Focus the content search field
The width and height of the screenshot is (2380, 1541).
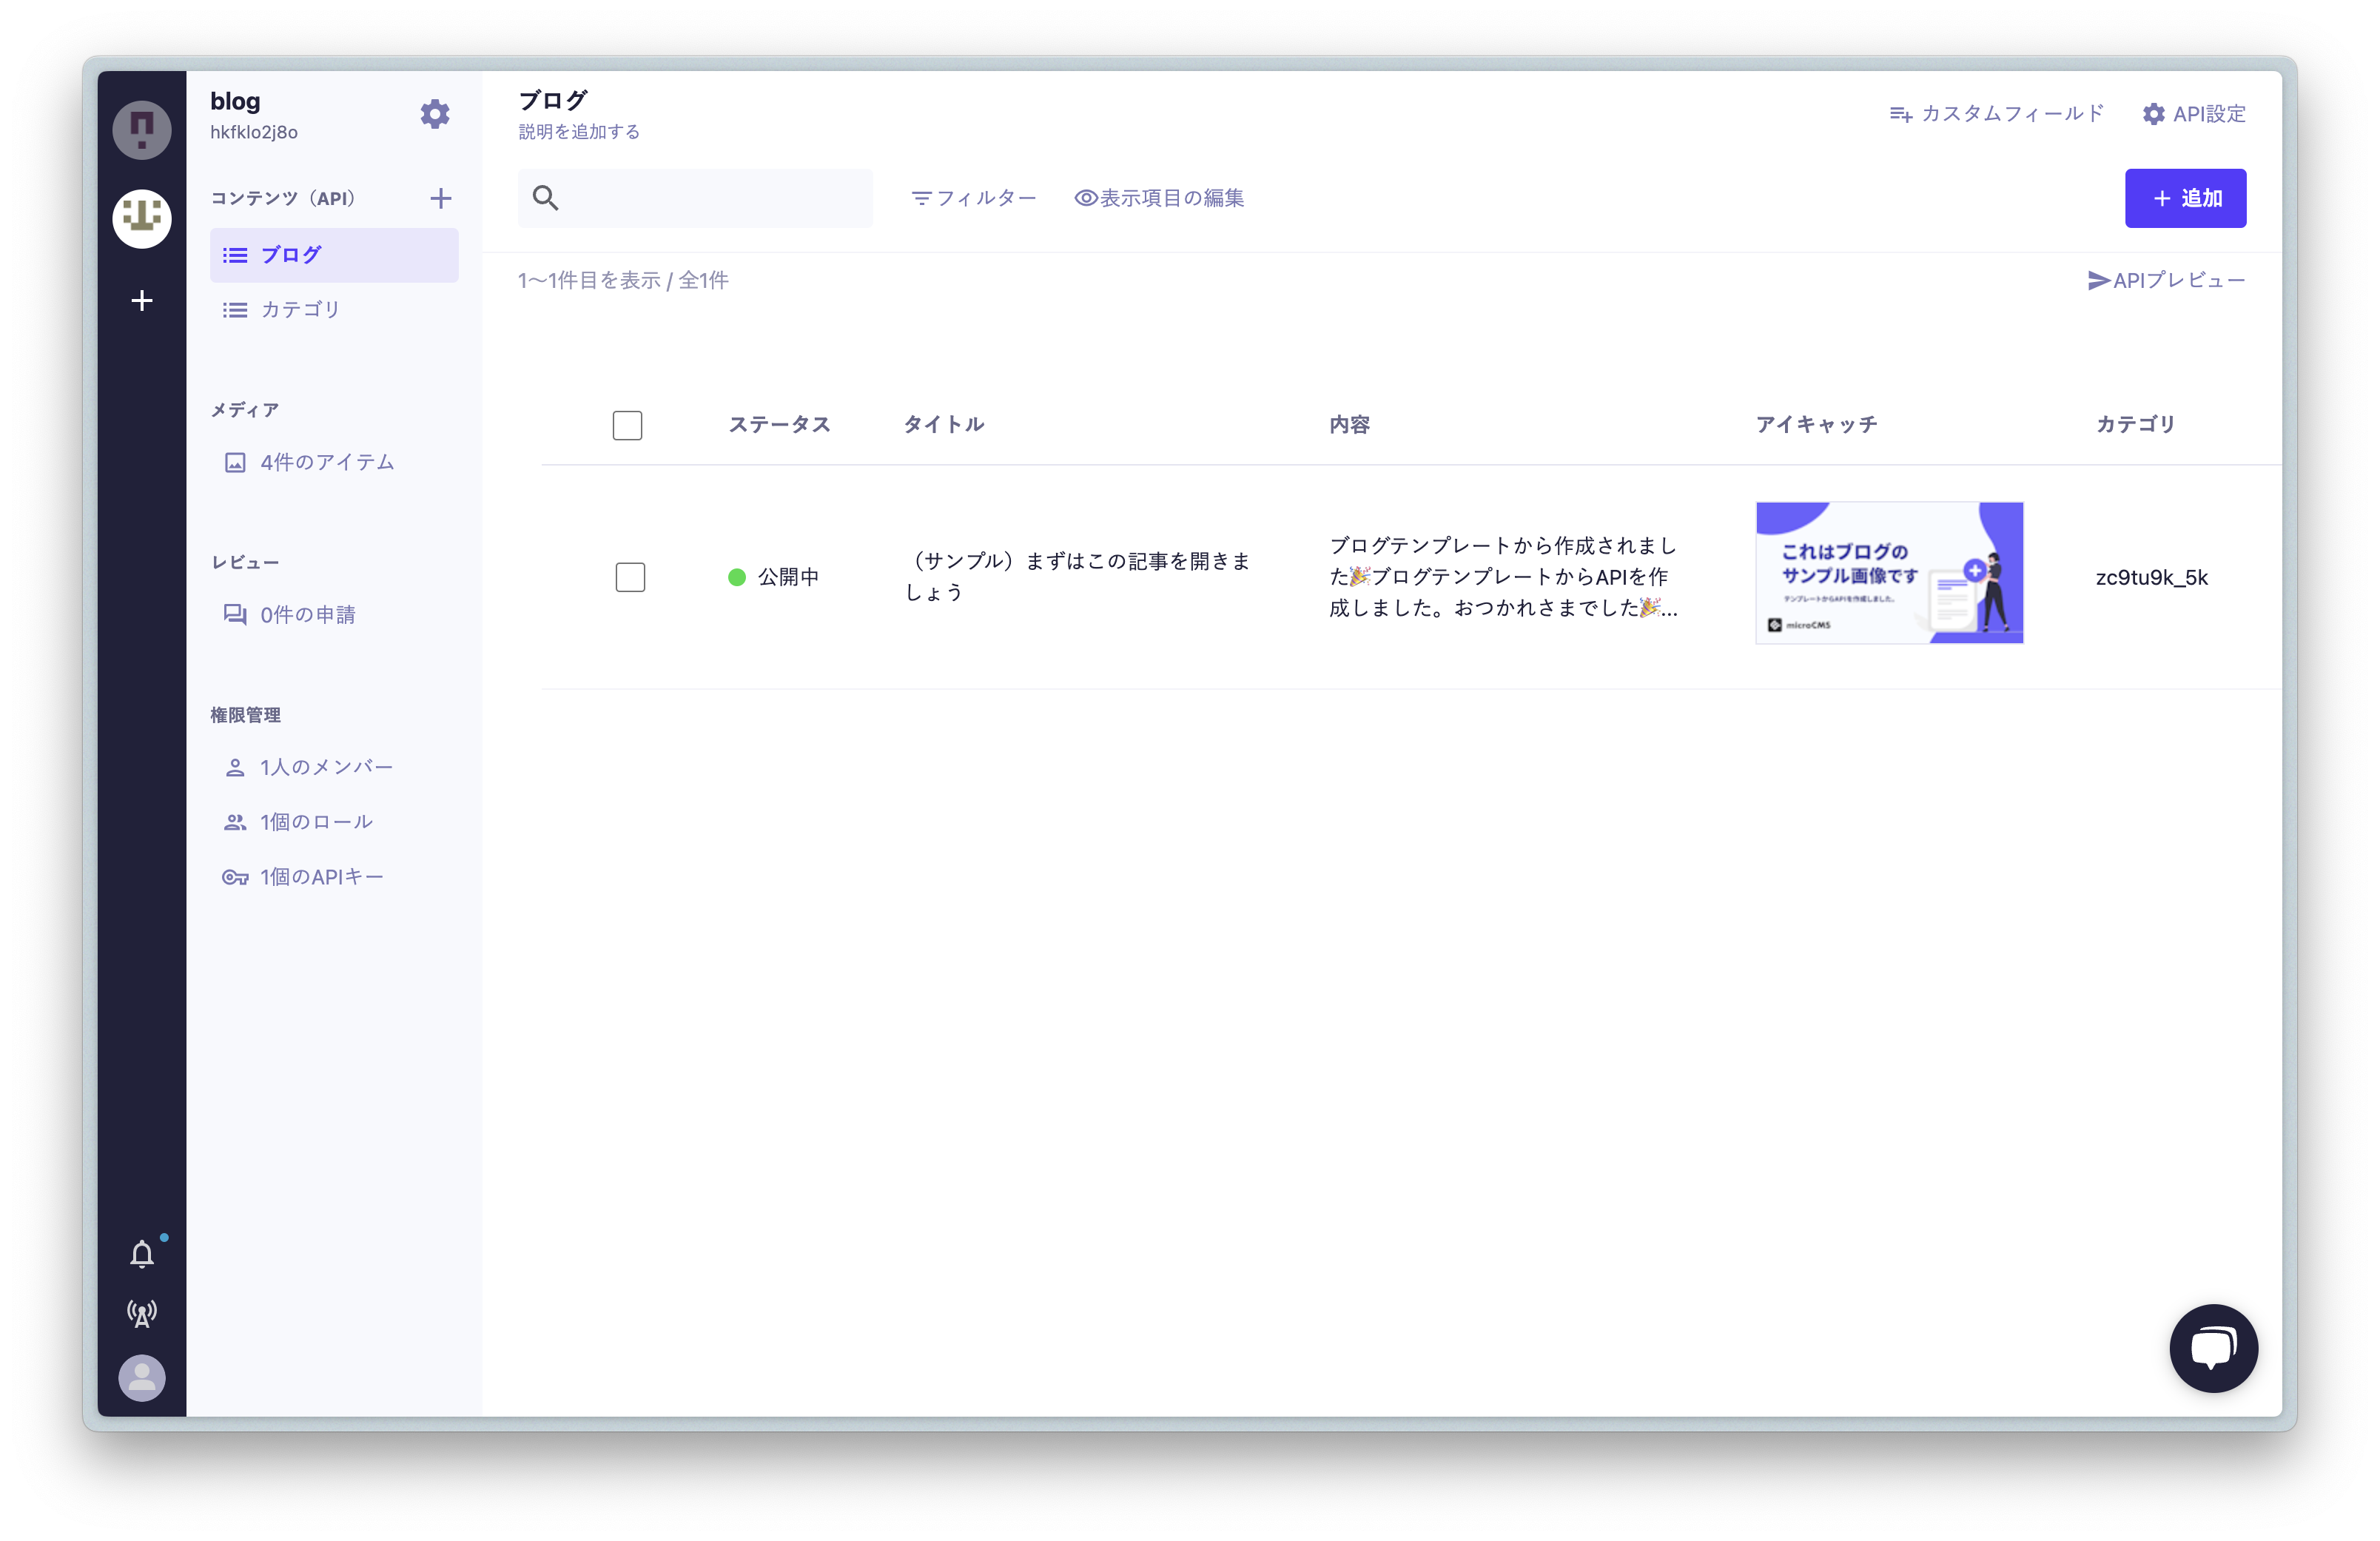coord(695,198)
